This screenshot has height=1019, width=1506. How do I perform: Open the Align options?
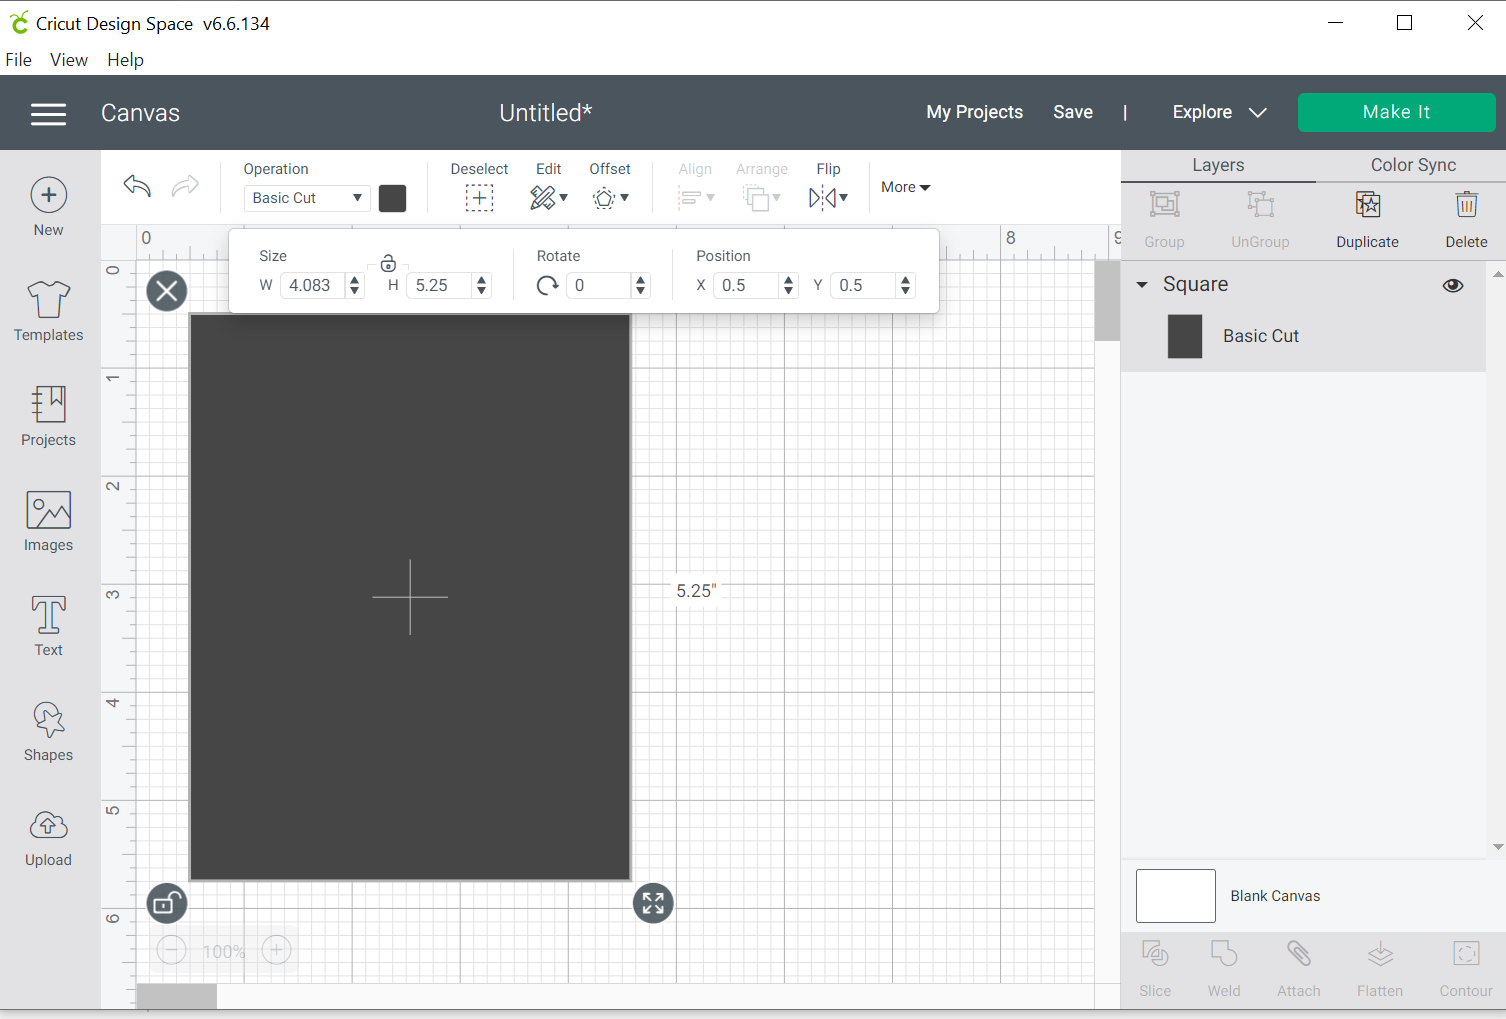[695, 186]
